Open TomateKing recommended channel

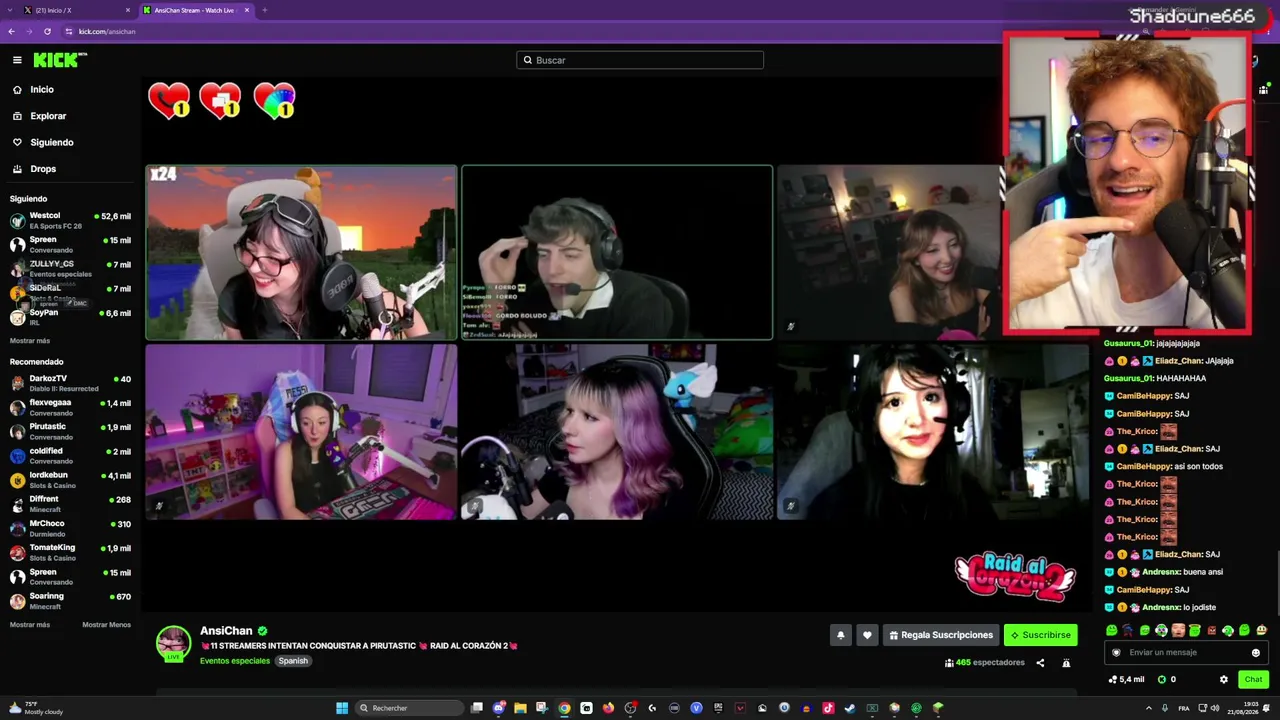[x=70, y=552]
